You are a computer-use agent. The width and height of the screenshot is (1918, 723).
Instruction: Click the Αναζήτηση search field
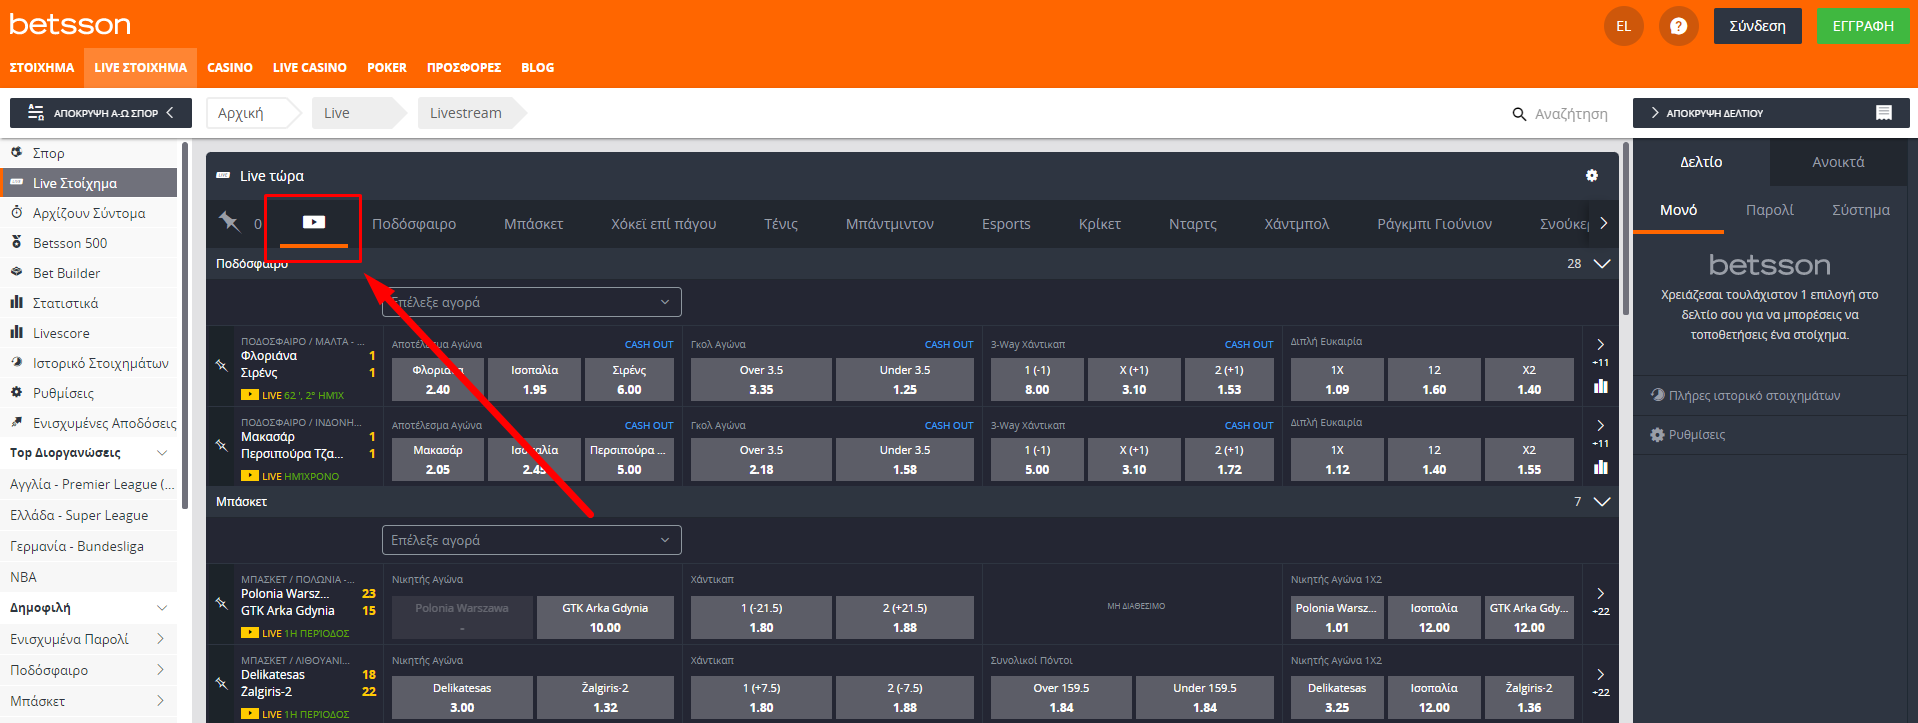tap(1571, 114)
